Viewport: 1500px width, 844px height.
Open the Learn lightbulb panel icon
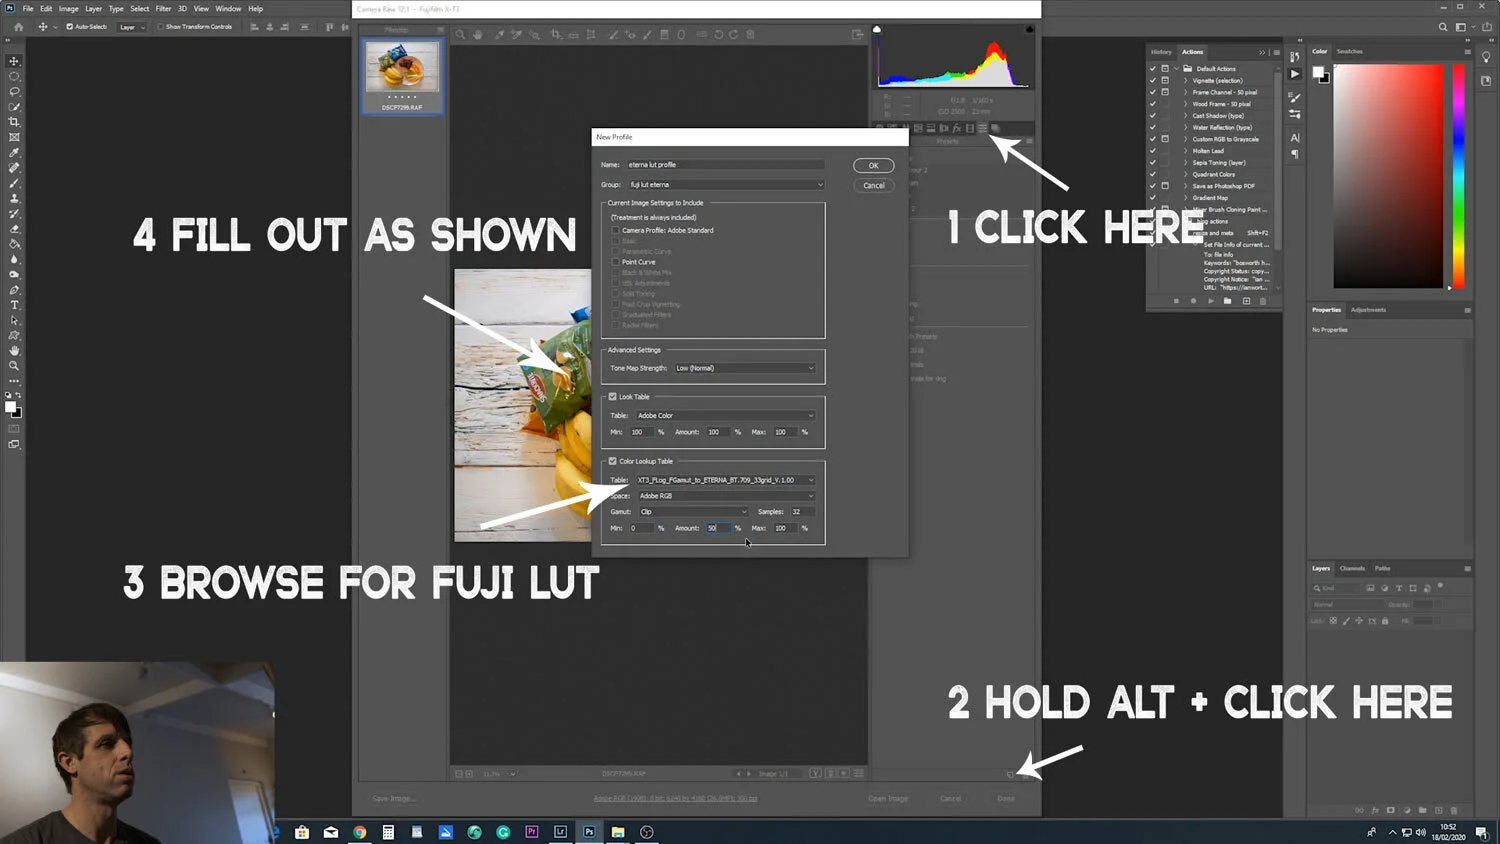(1486, 58)
